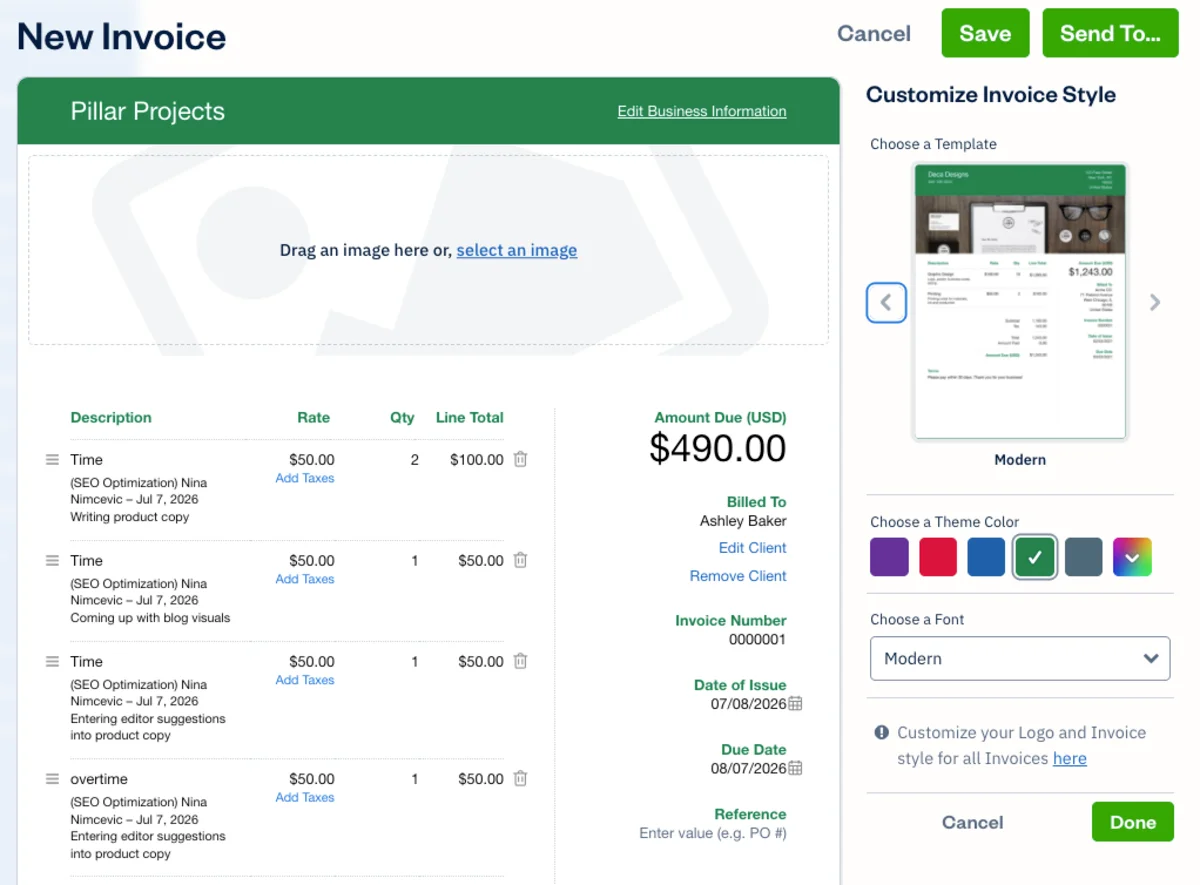Click reorder handle of third Time line
The height and width of the screenshot is (885, 1200).
click(x=52, y=662)
